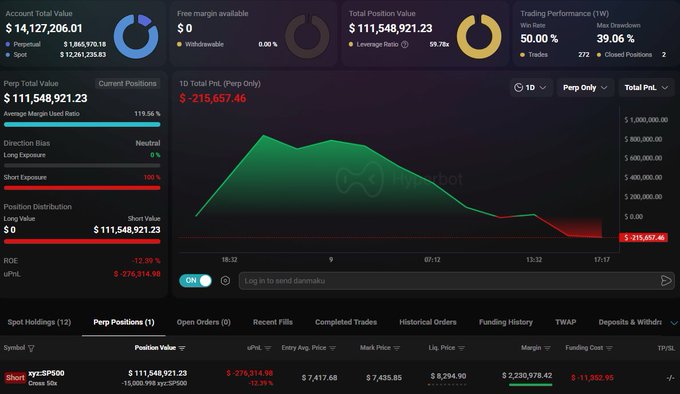Click the Current Positions button
The width and height of the screenshot is (680, 394).
click(127, 83)
